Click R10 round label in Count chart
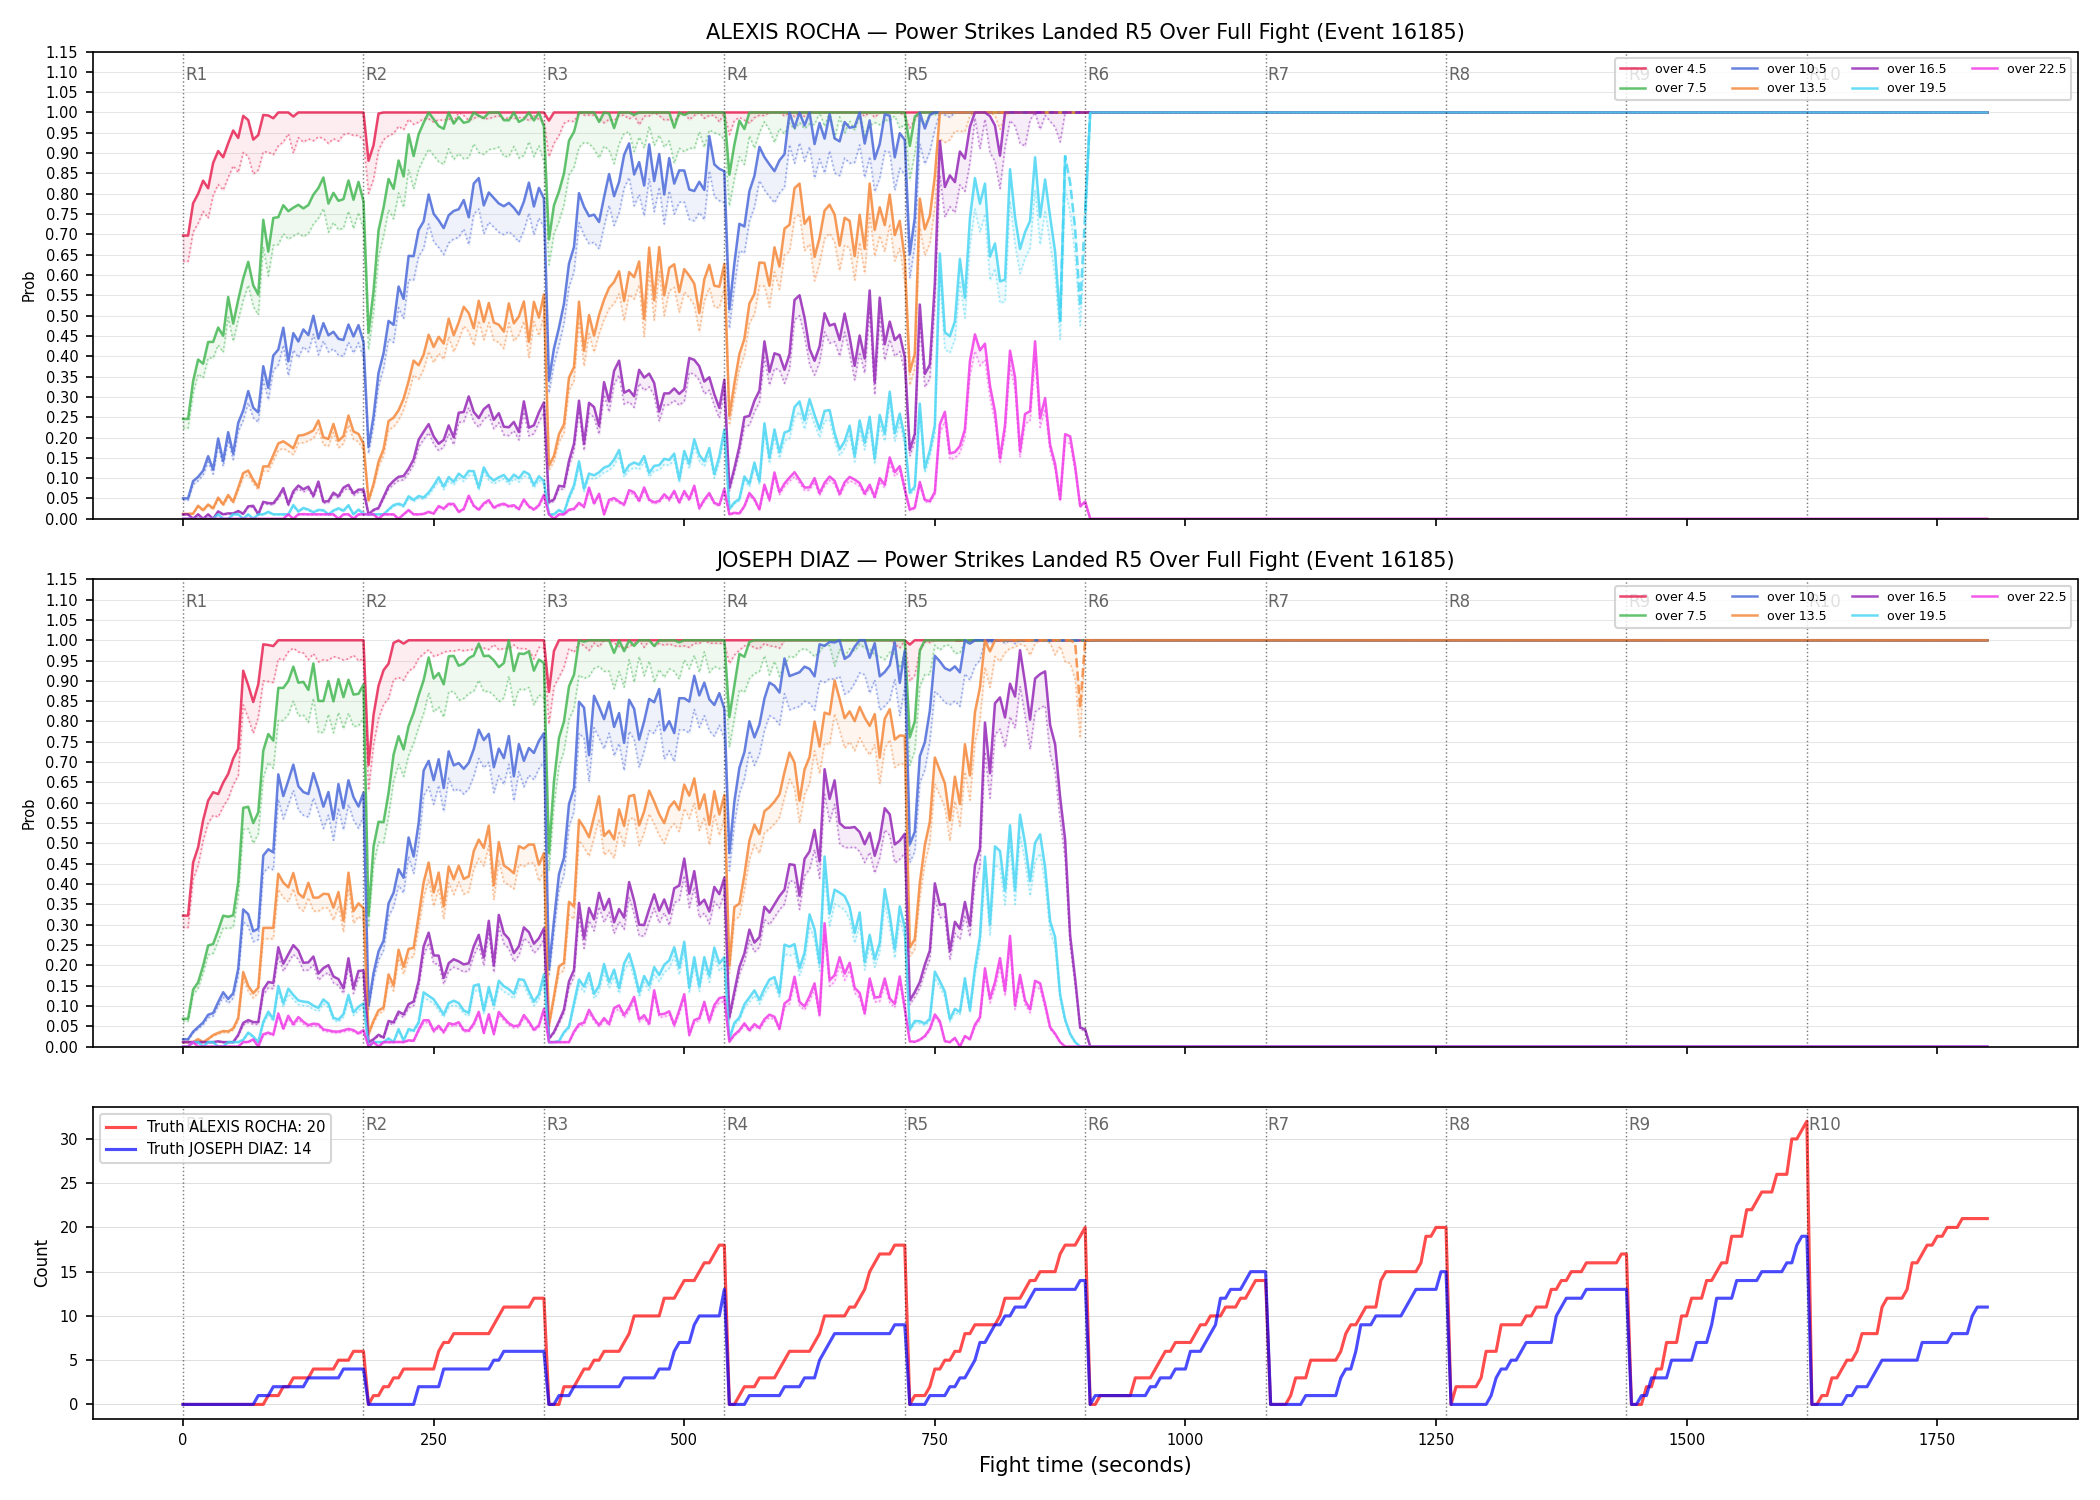Viewport: 2100px width, 1500px height. (x=1824, y=1124)
